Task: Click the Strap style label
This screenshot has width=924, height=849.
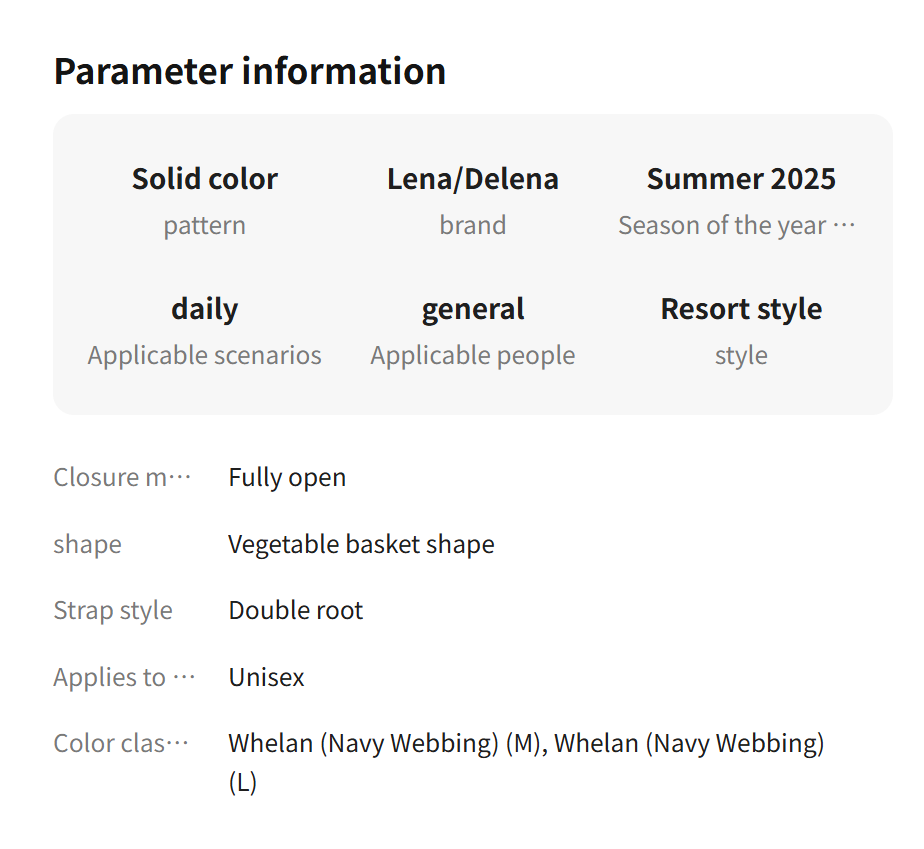Action: [113, 610]
